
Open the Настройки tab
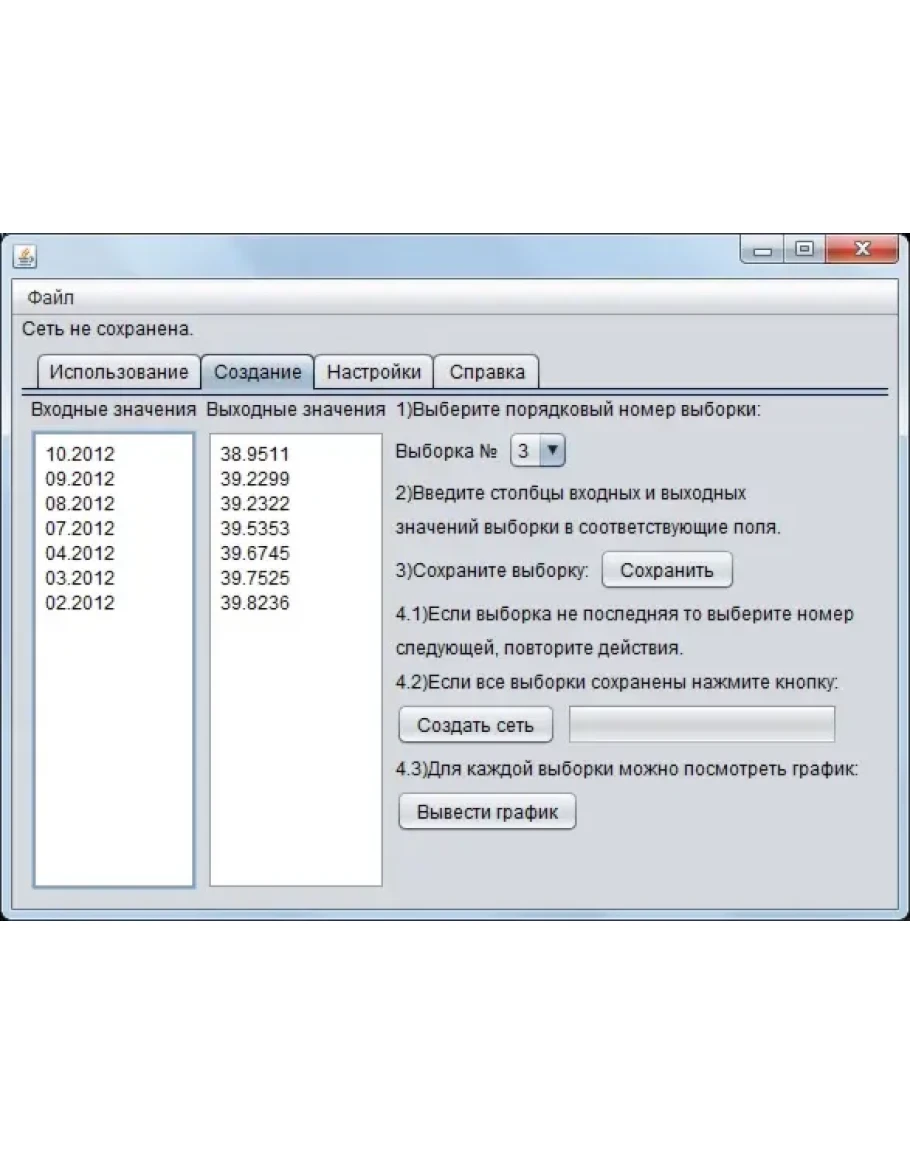tap(374, 372)
